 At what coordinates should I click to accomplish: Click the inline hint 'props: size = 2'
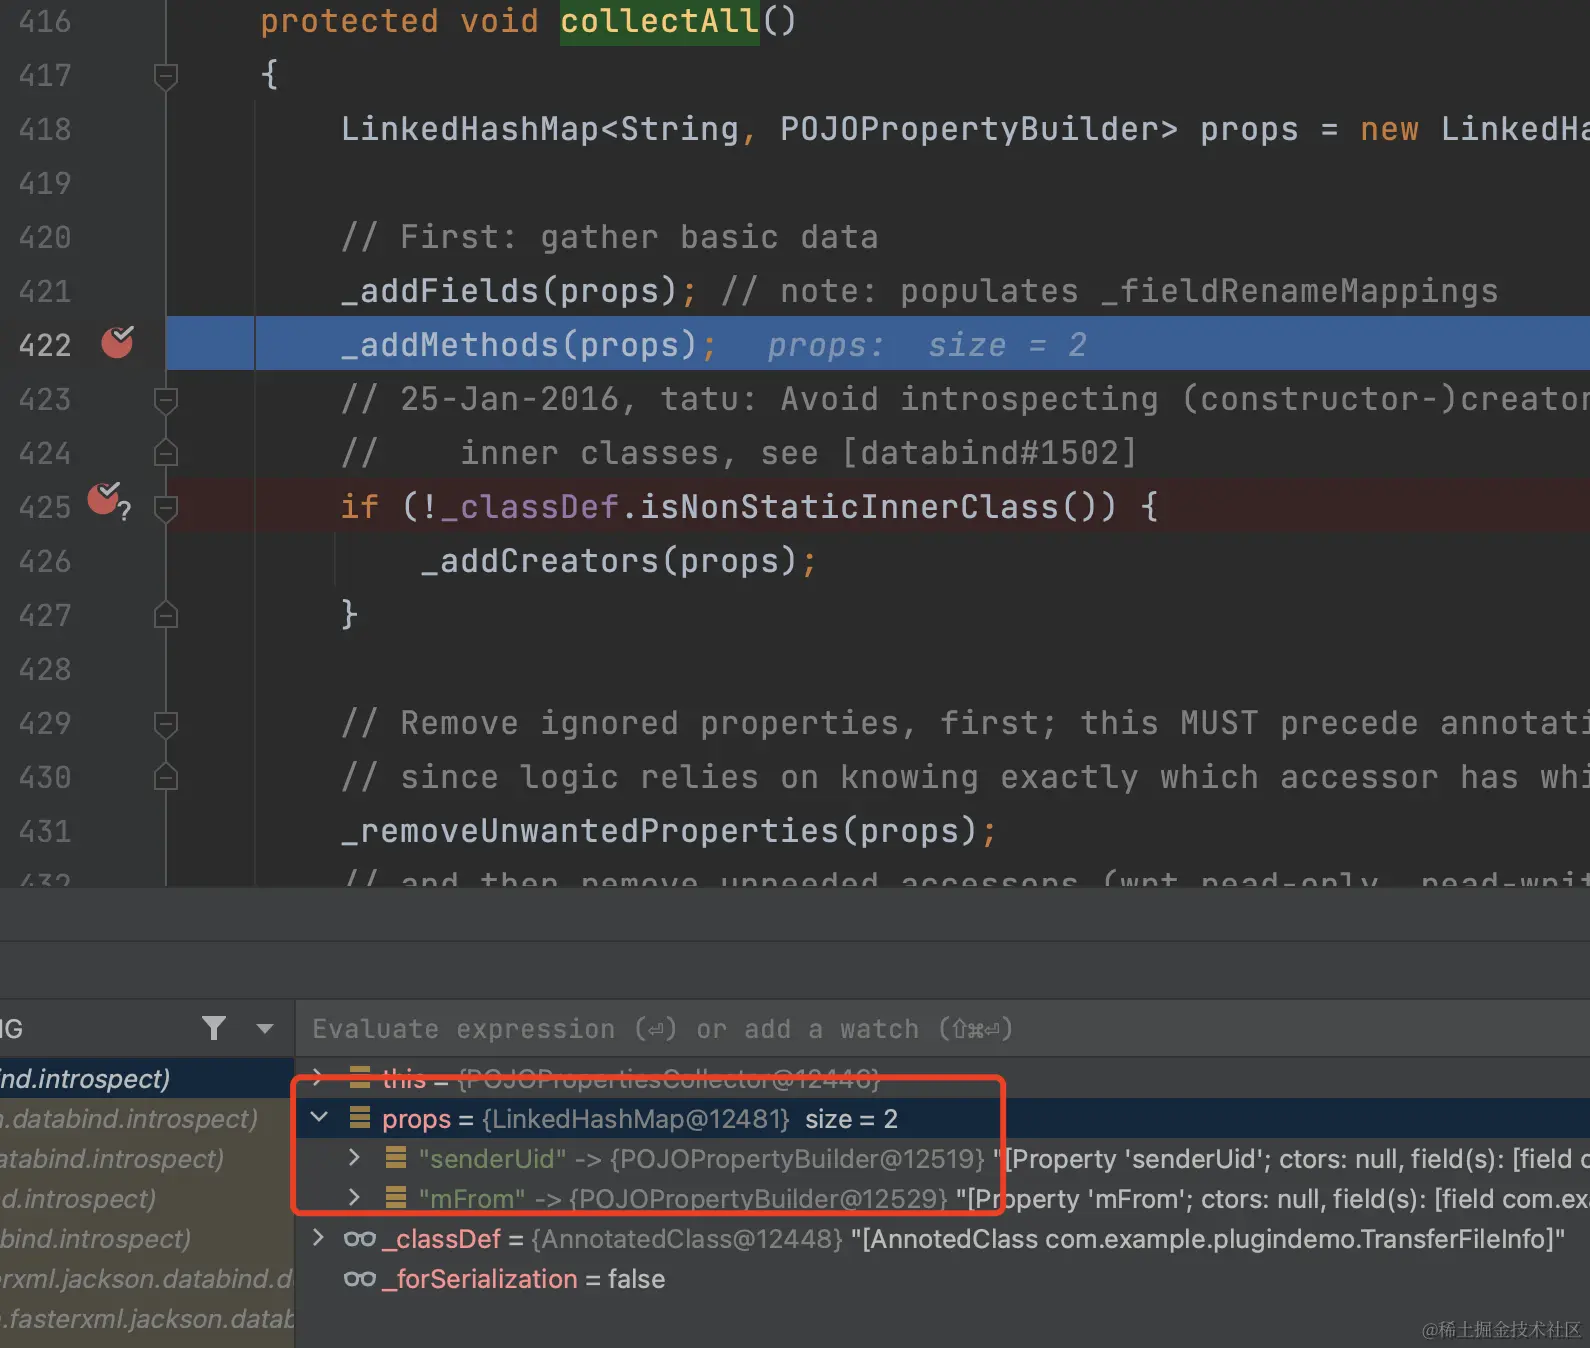[x=927, y=345]
